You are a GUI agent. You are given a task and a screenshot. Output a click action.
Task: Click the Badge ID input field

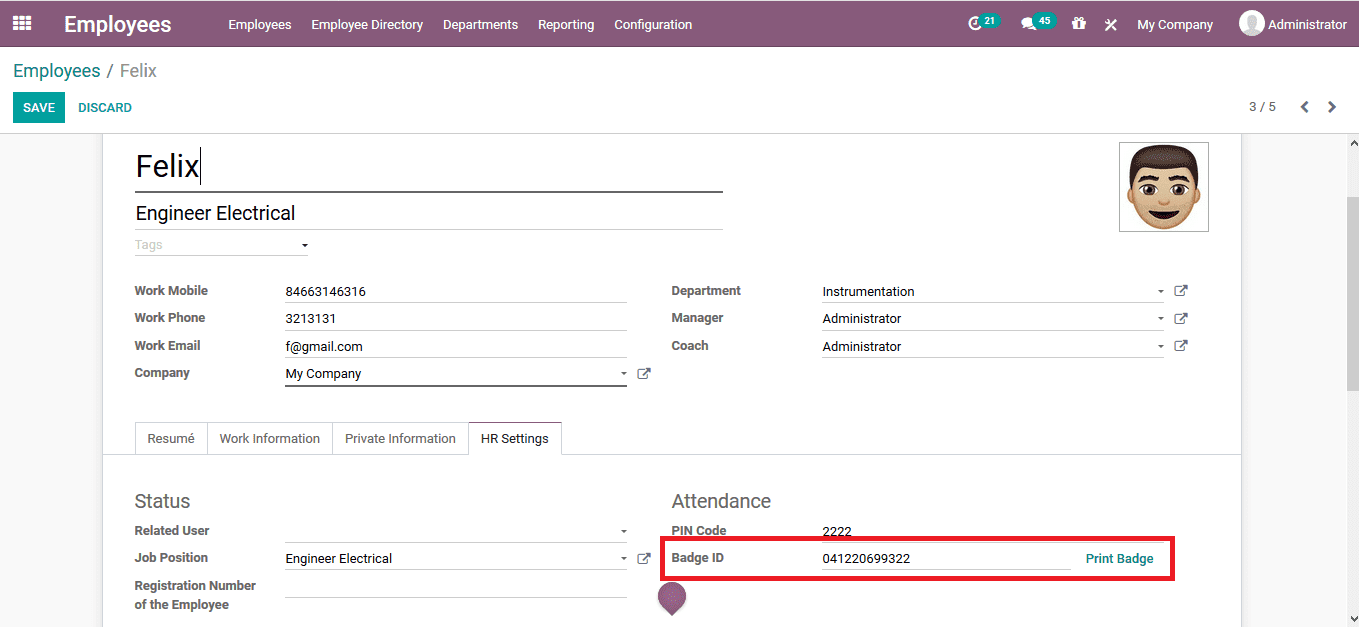(945, 559)
